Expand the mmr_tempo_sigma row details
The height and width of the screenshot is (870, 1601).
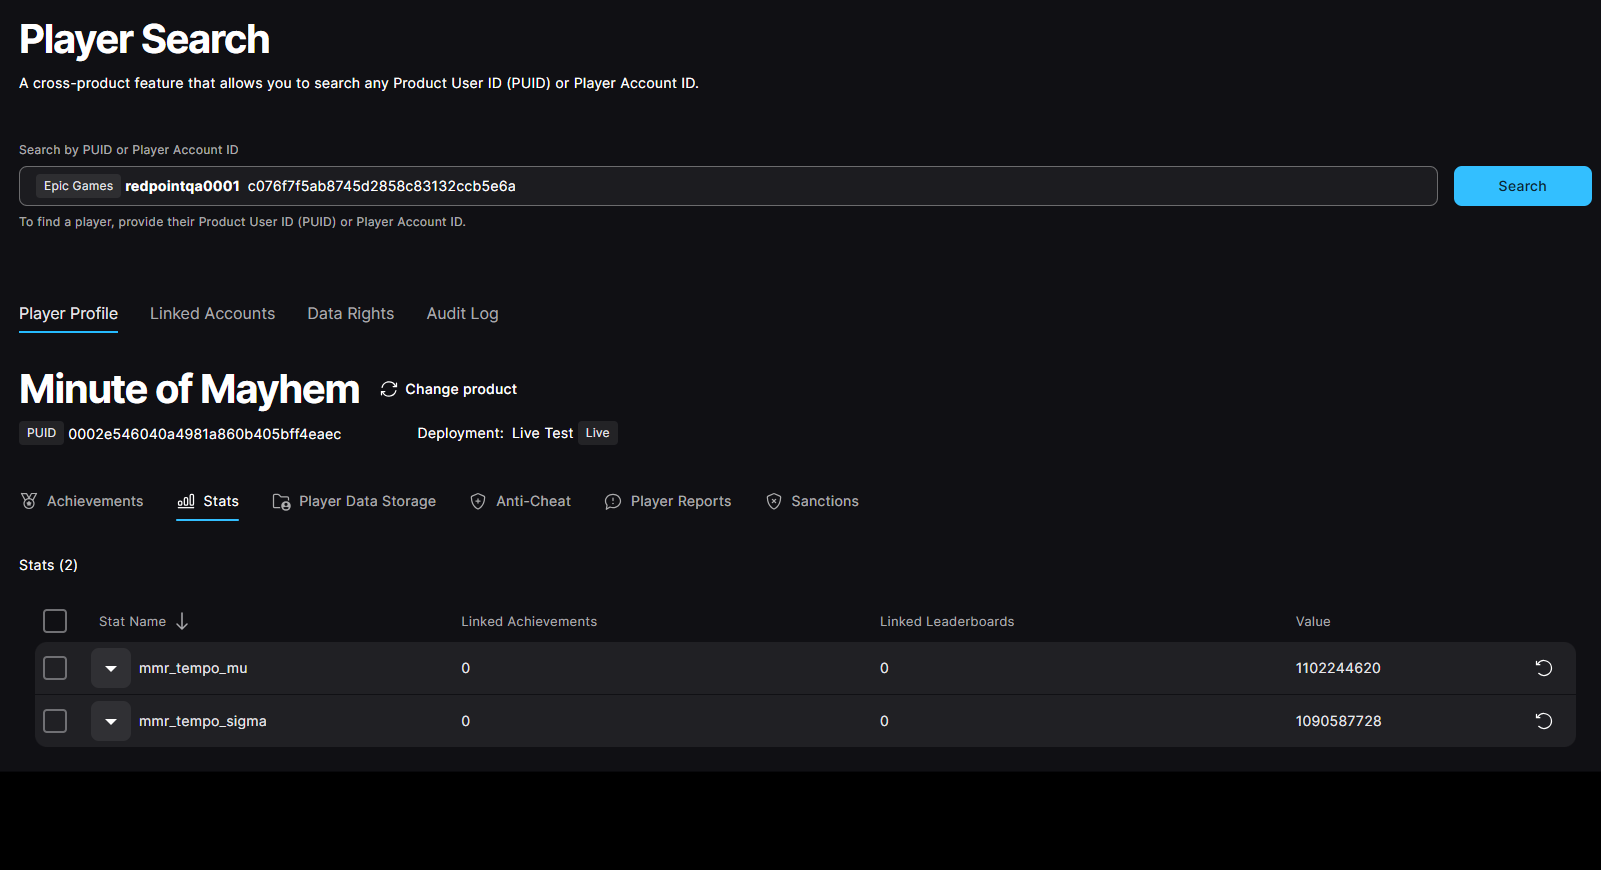(111, 721)
